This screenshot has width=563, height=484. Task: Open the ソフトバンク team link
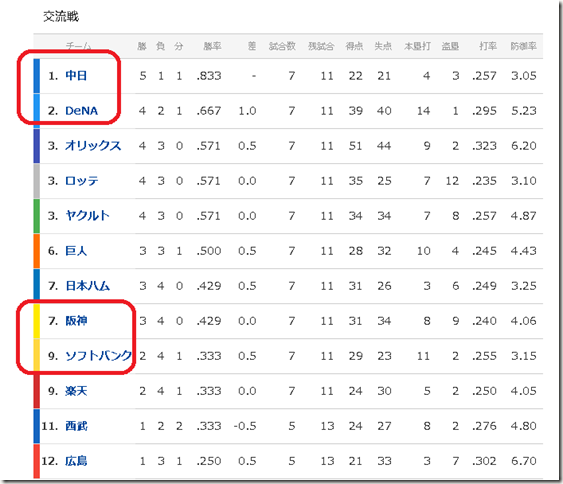[98, 355]
